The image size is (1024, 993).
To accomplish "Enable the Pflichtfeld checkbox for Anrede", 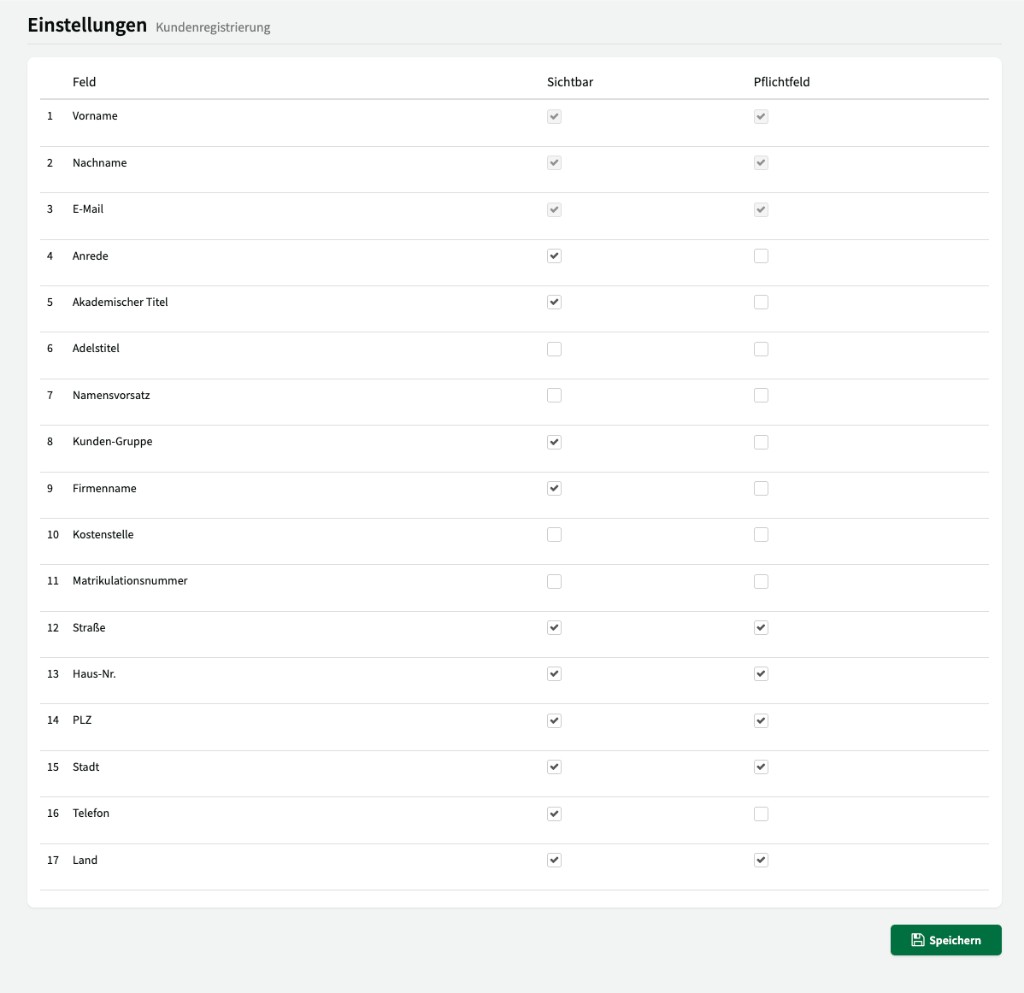I will [761, 255].
